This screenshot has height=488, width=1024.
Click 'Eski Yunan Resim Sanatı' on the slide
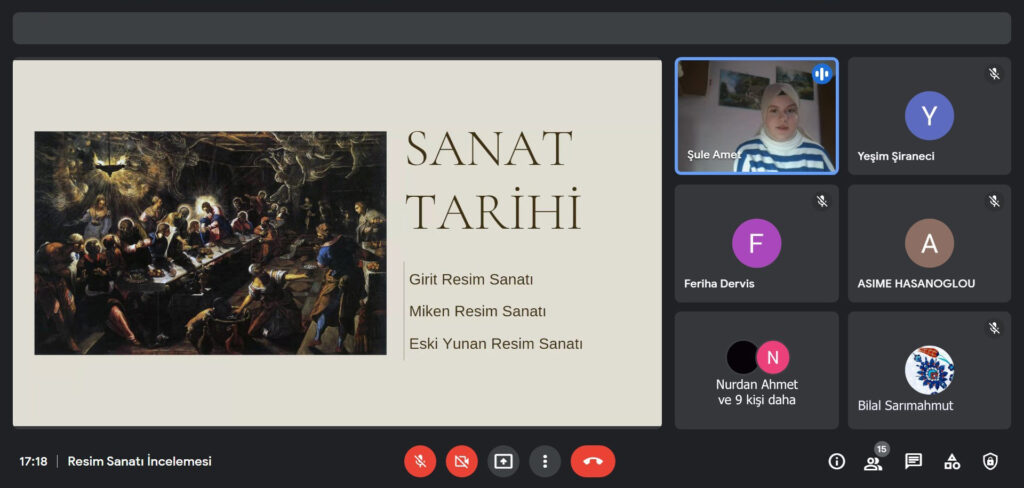coord(496,344)
